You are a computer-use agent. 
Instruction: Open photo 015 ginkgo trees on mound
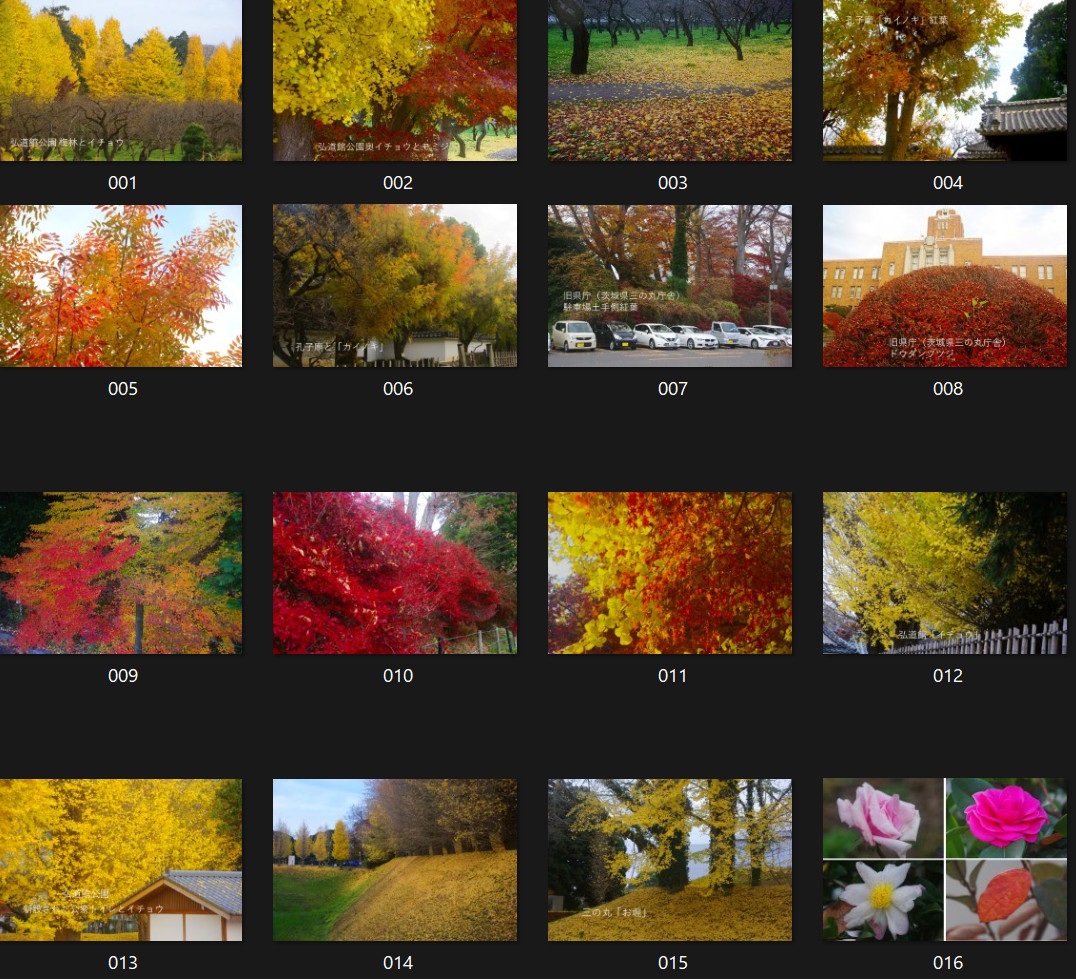point(670,860)
